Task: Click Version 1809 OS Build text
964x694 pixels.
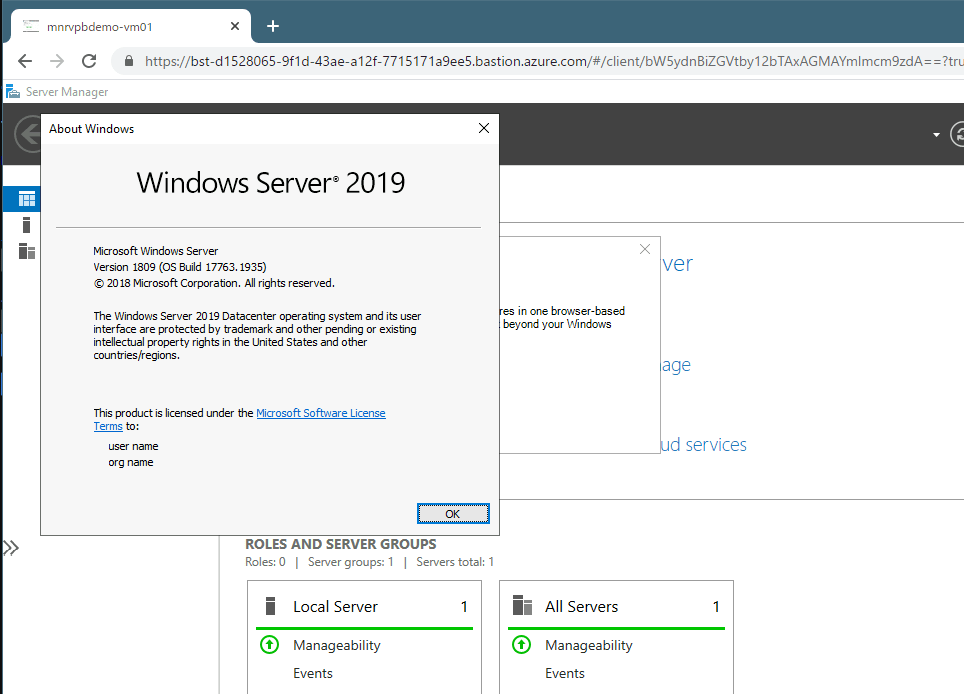Action: (x=180, y=267)
